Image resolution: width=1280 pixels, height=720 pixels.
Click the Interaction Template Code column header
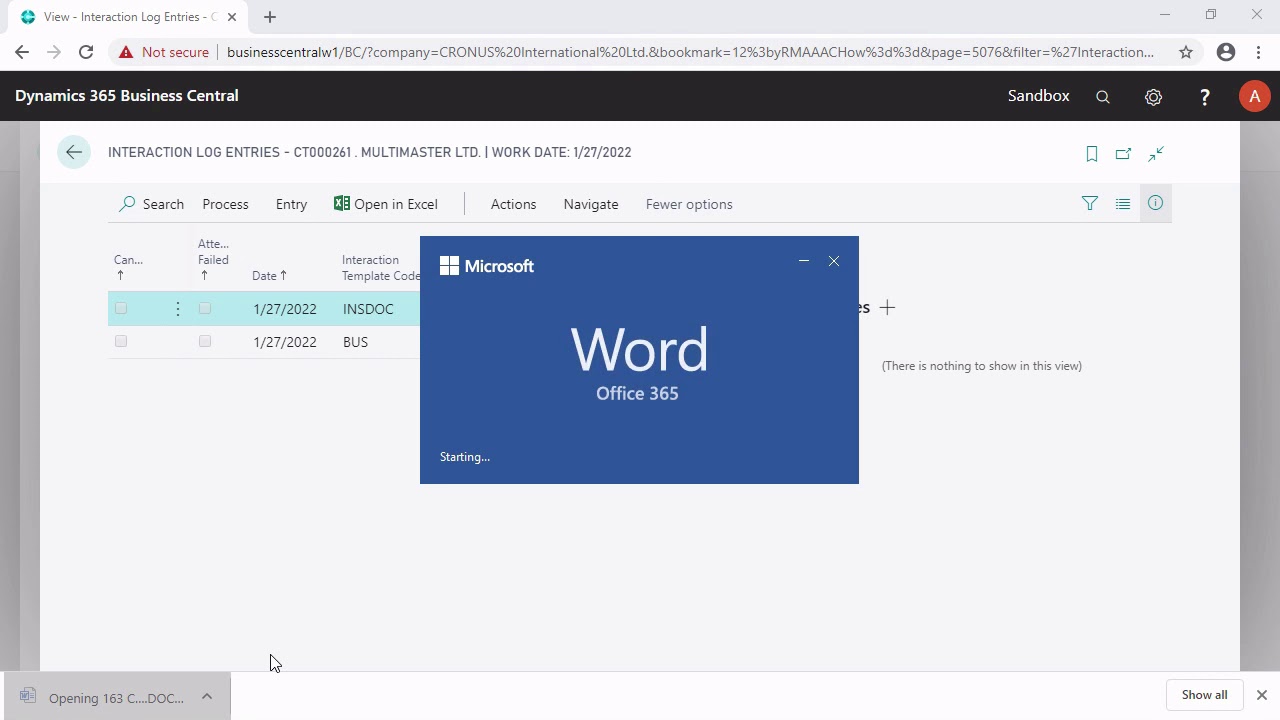[x=380, y=268]
